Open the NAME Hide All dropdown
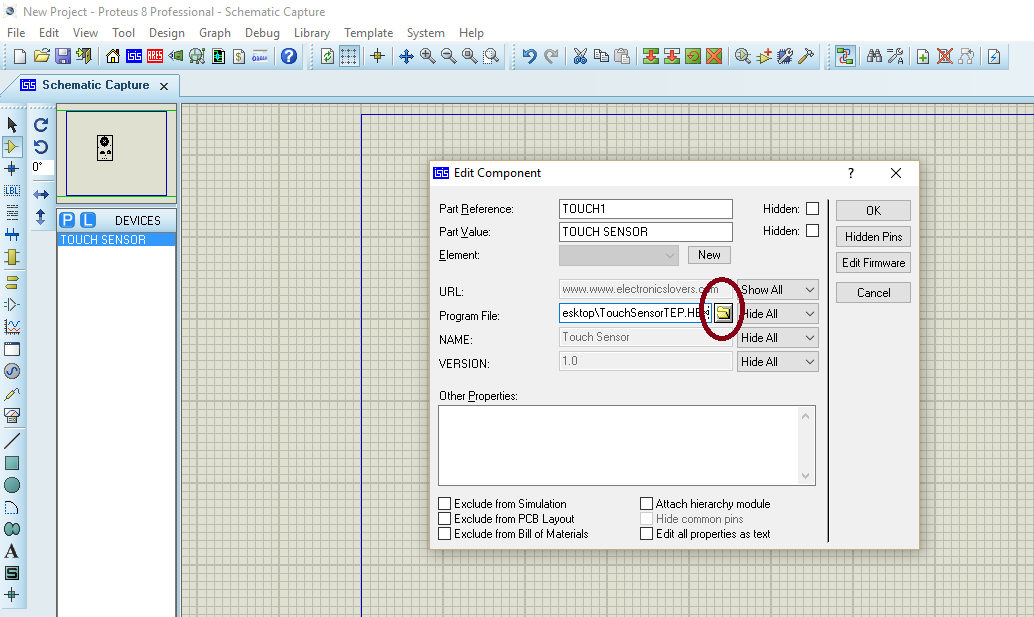 click(x=777, y=338)
